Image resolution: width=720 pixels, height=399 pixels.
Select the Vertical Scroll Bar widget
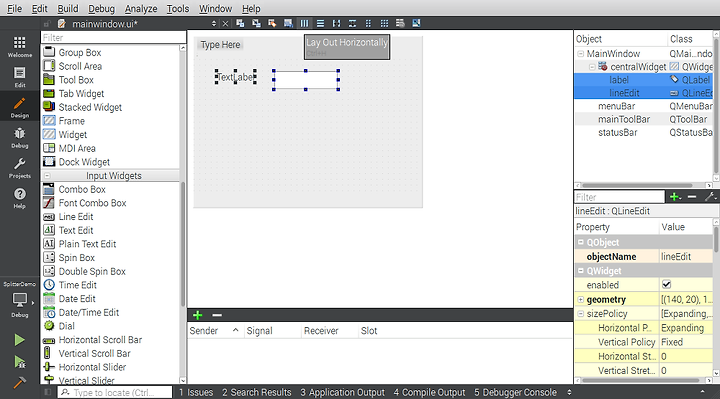click(87, 354)
